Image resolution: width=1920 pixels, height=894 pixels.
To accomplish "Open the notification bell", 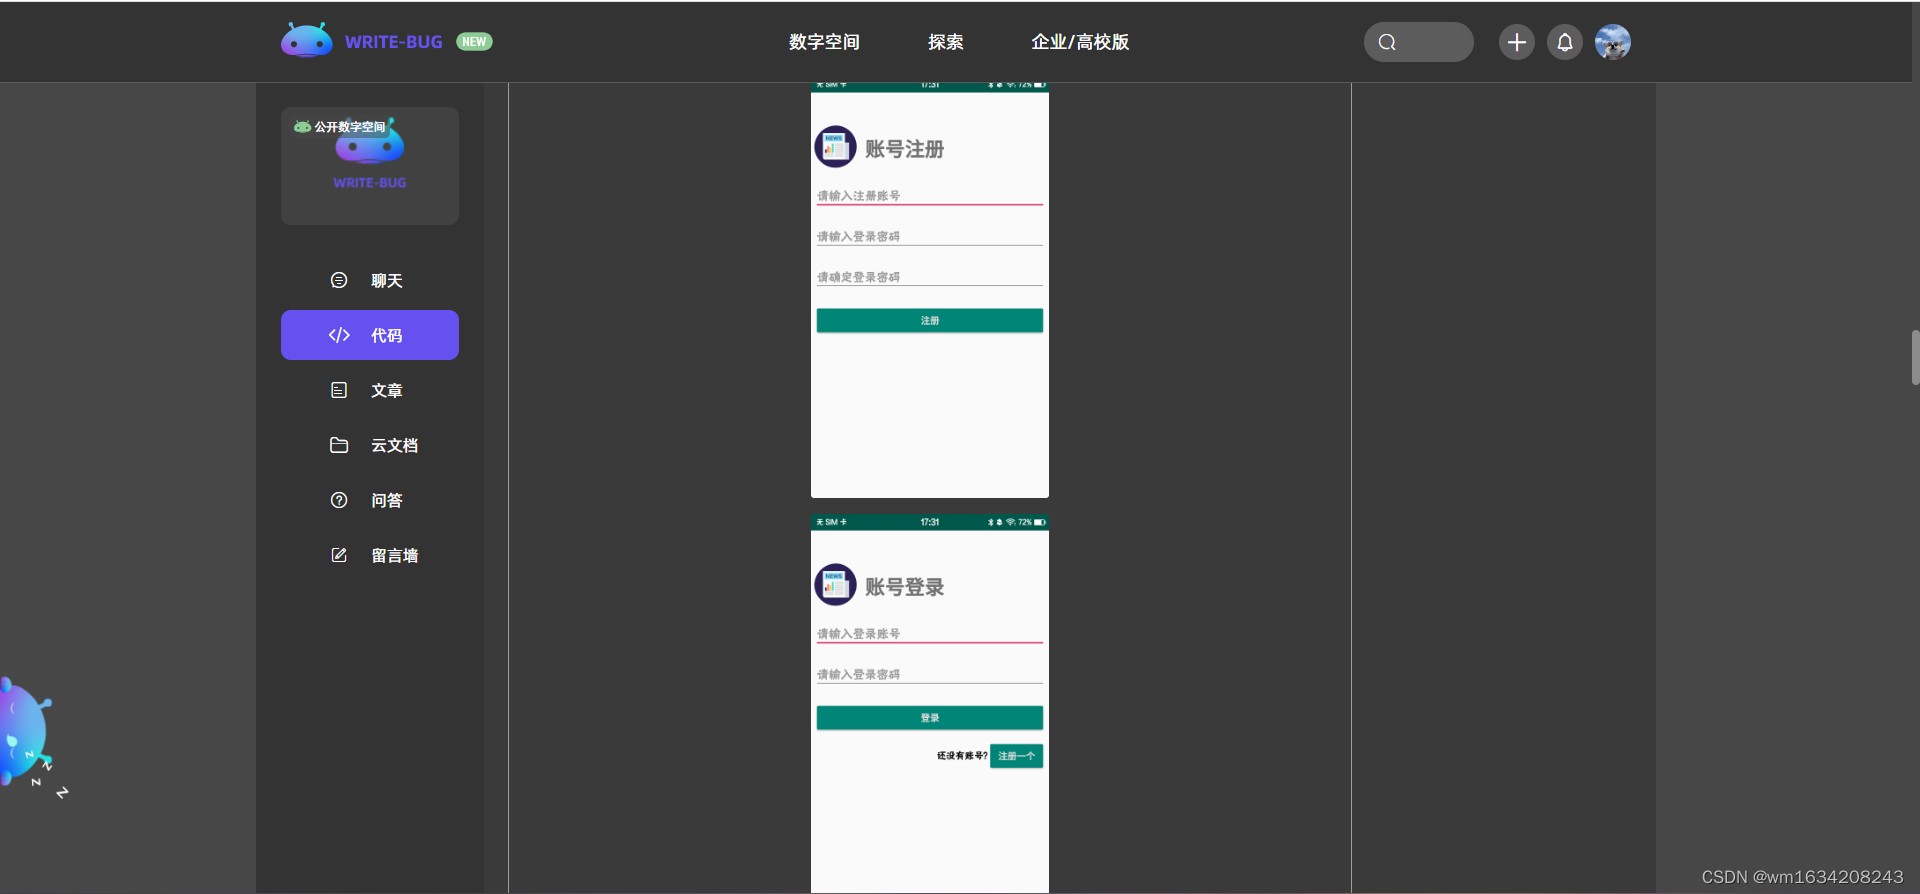I will 1565,42.
